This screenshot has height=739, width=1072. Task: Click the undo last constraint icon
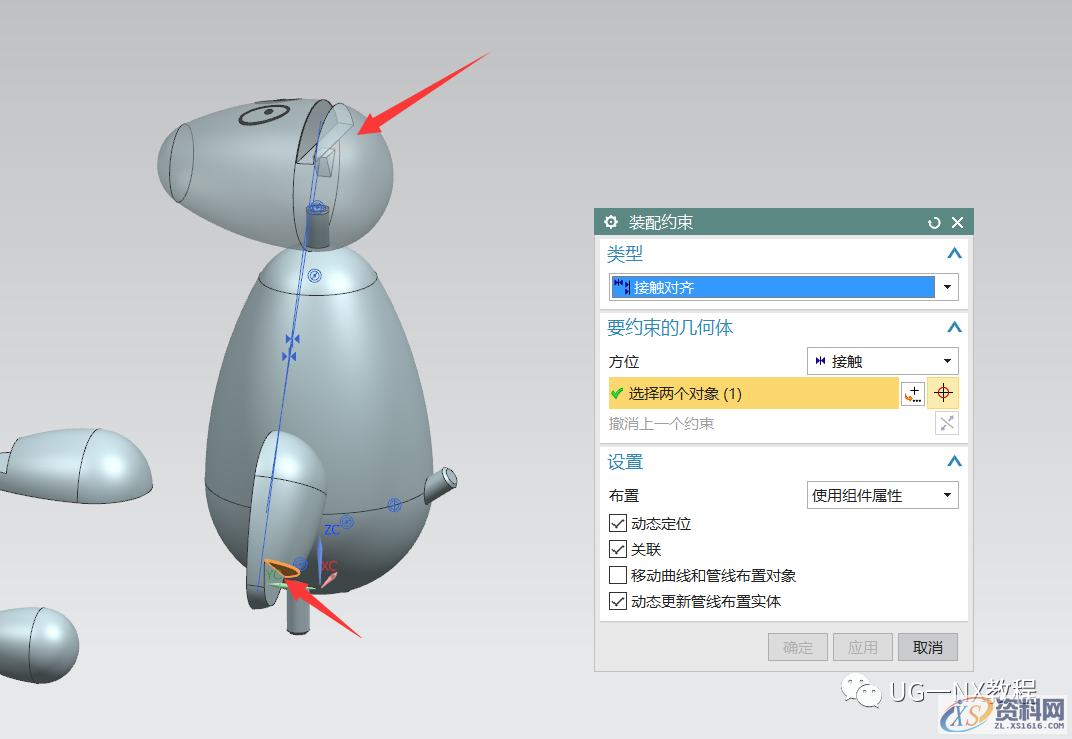(946, 423)
